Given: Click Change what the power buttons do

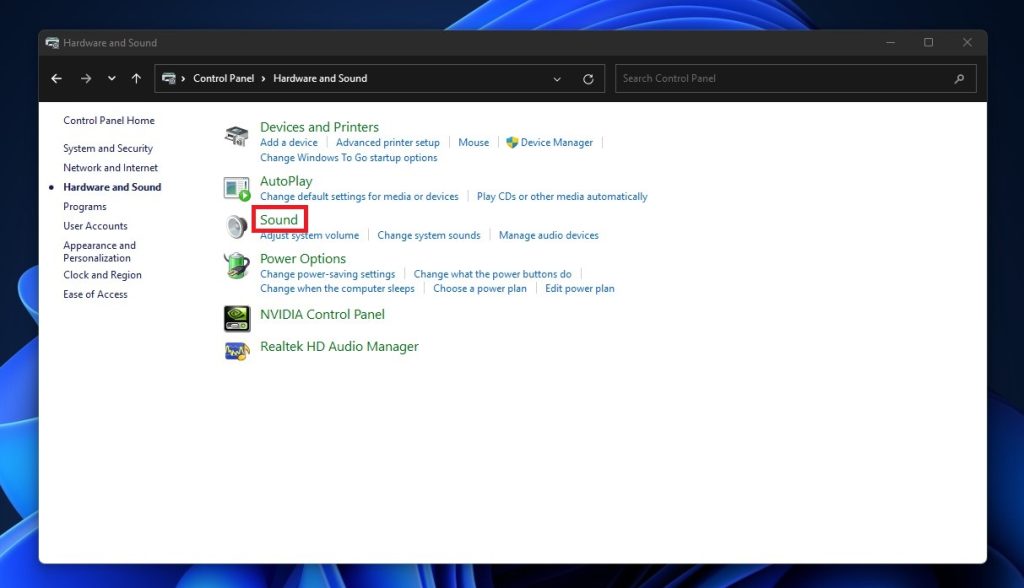Looking at the screenshot, I should 492,274.
